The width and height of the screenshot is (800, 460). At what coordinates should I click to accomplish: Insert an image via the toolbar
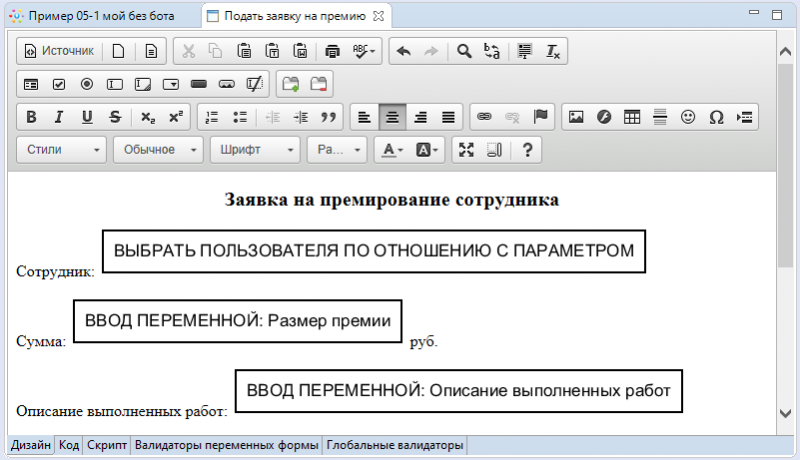[x=575, y=117]
